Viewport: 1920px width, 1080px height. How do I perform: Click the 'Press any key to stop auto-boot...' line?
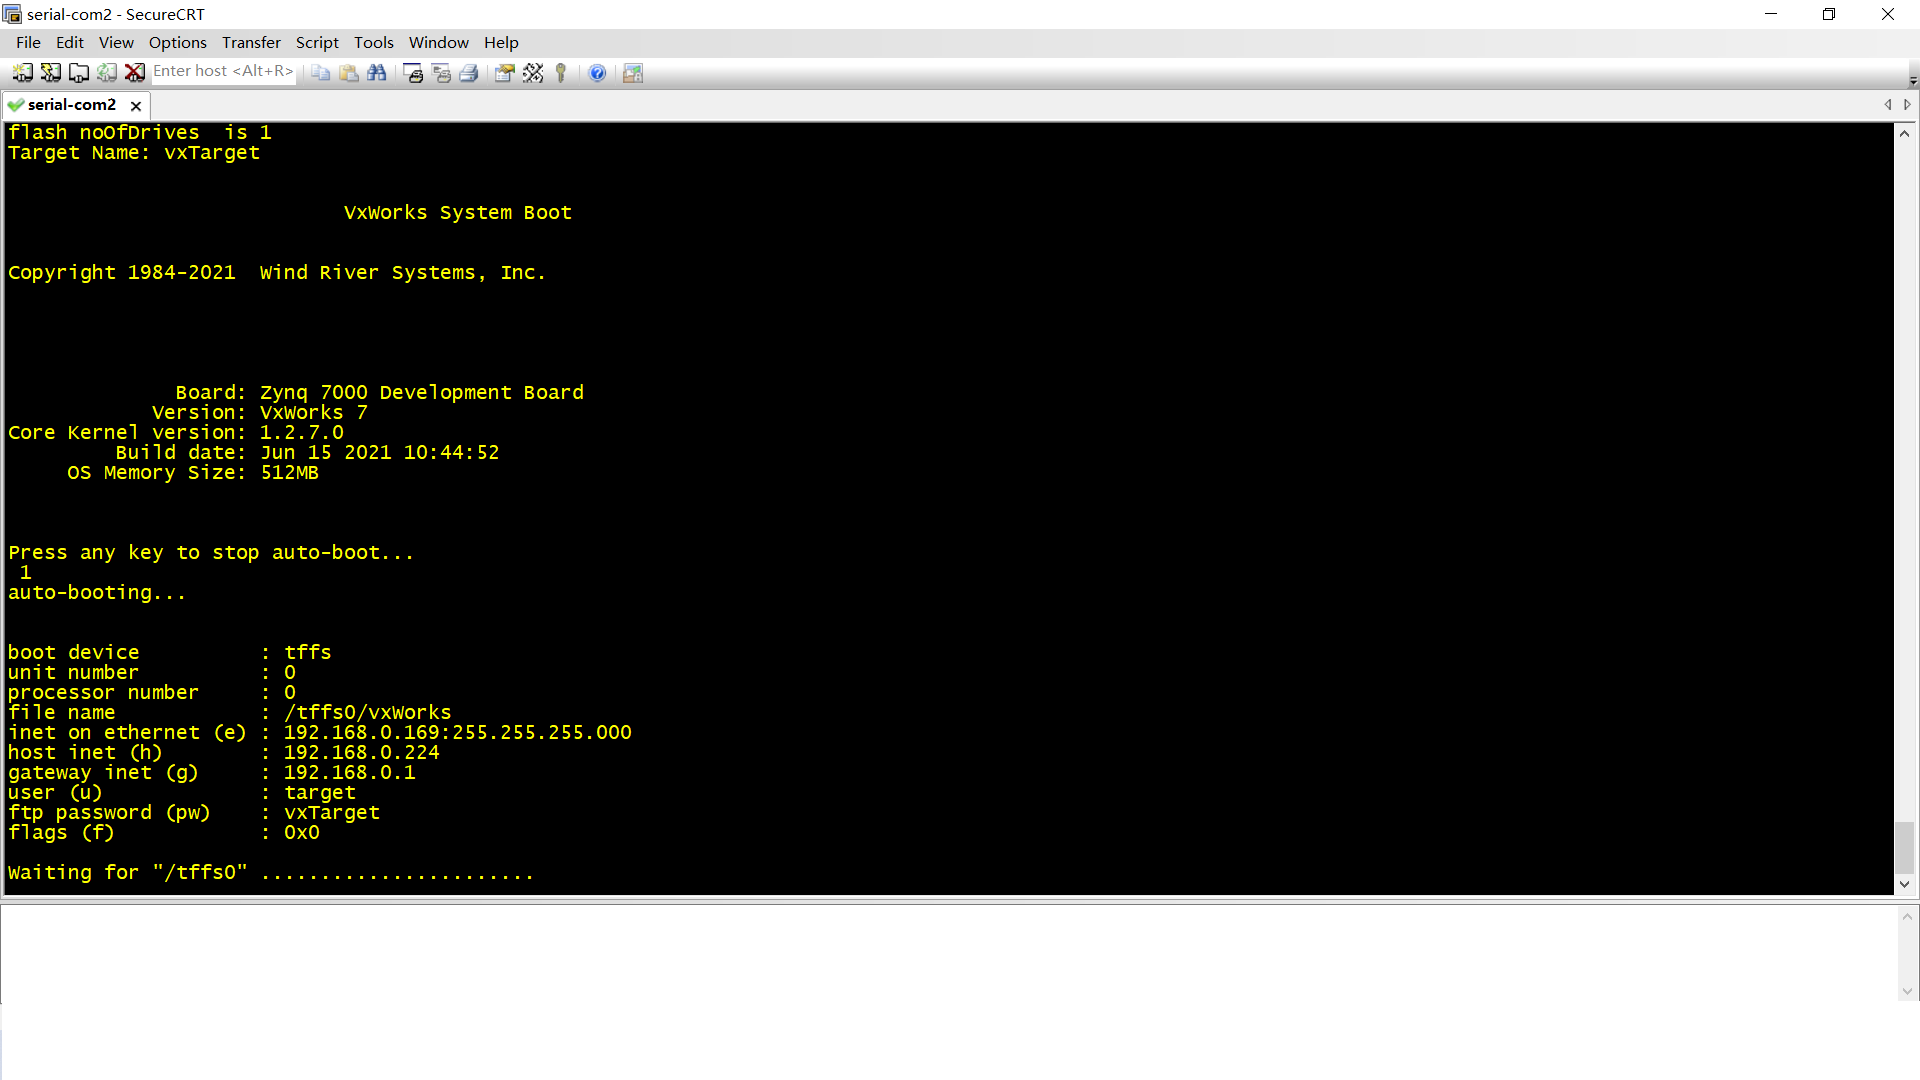pyautogui.click(x=211, y=552)
